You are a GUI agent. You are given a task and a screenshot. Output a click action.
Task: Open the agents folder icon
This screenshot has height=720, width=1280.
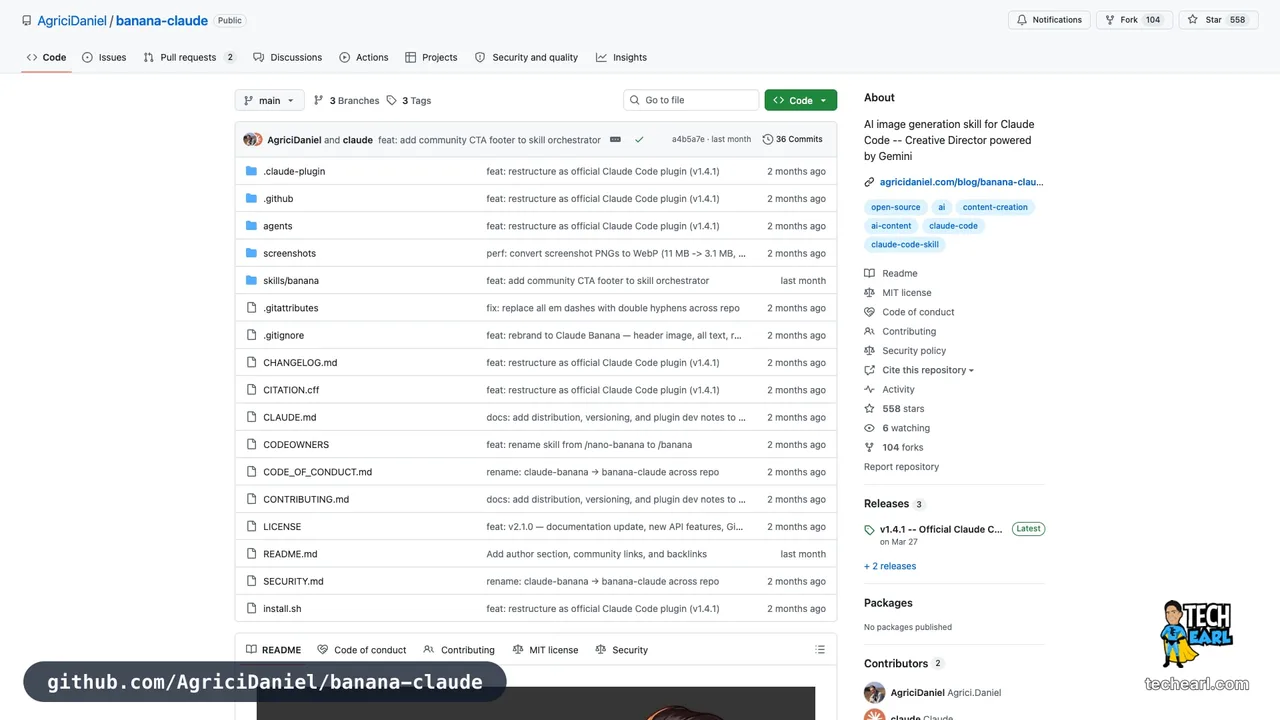click(251, 226)
